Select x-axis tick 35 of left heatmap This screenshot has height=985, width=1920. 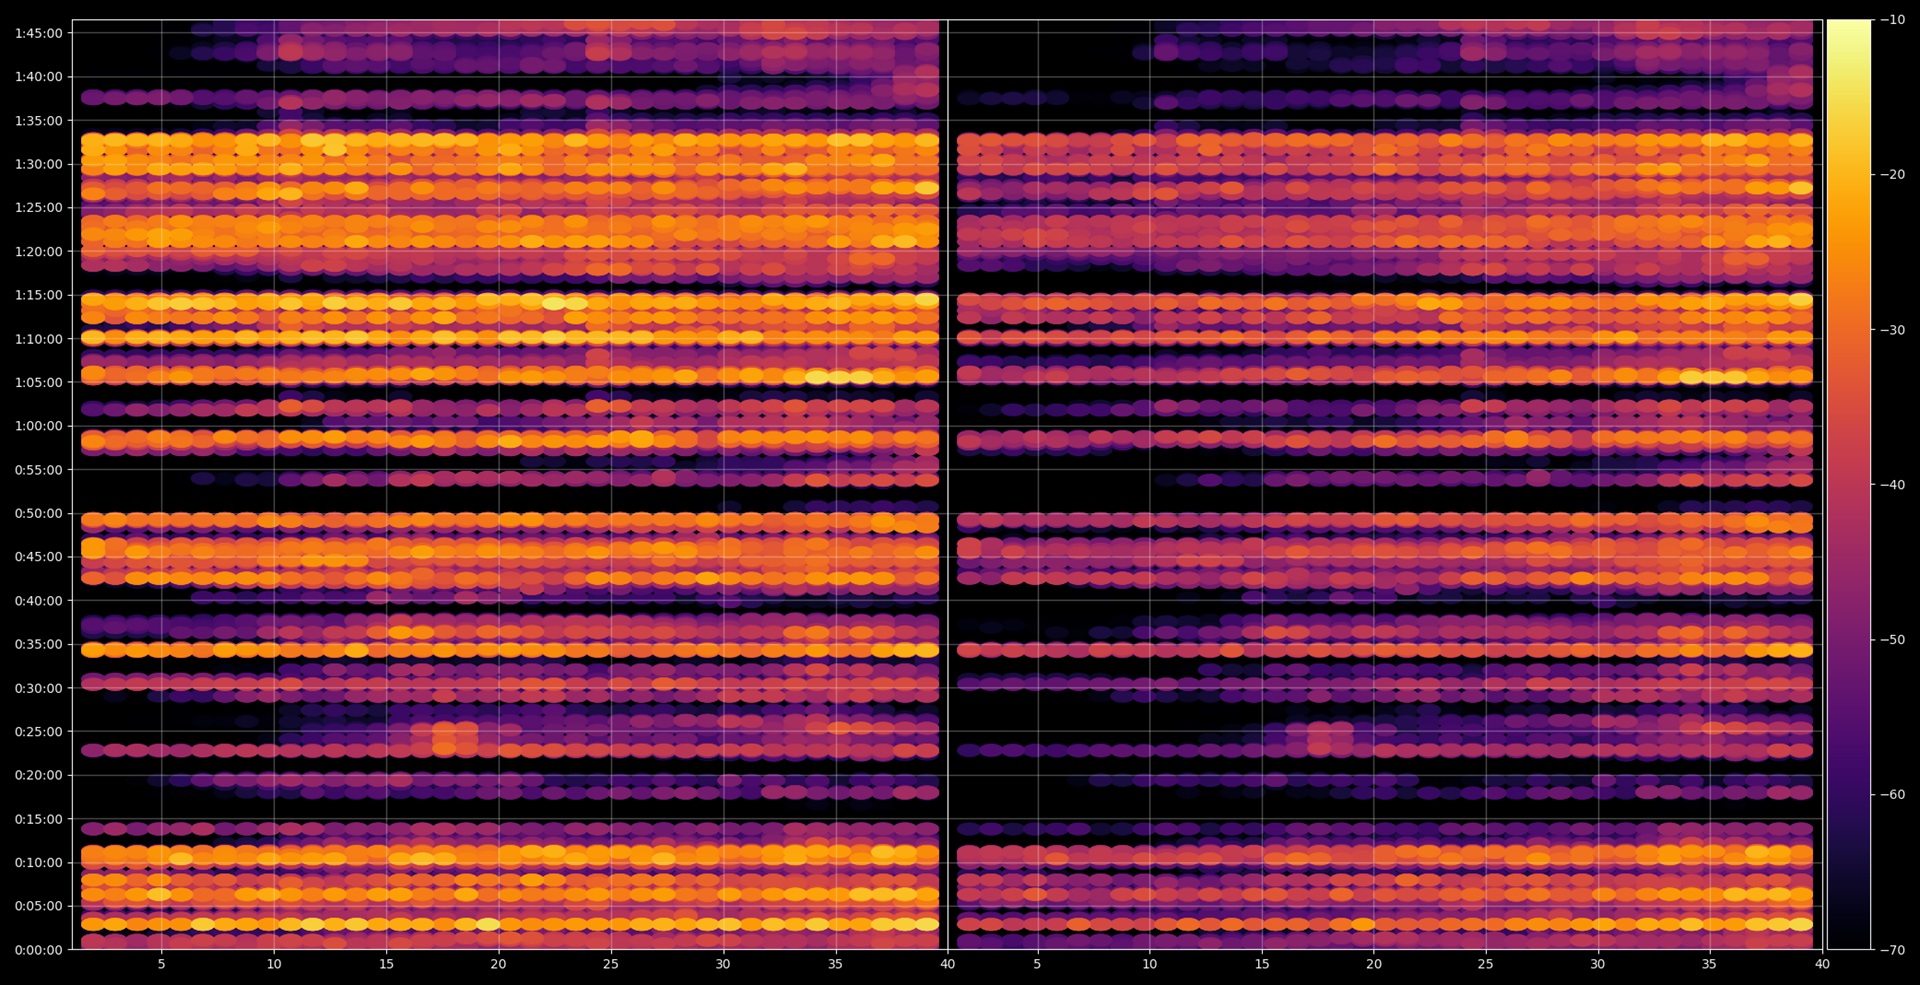(x=835, y=964)
